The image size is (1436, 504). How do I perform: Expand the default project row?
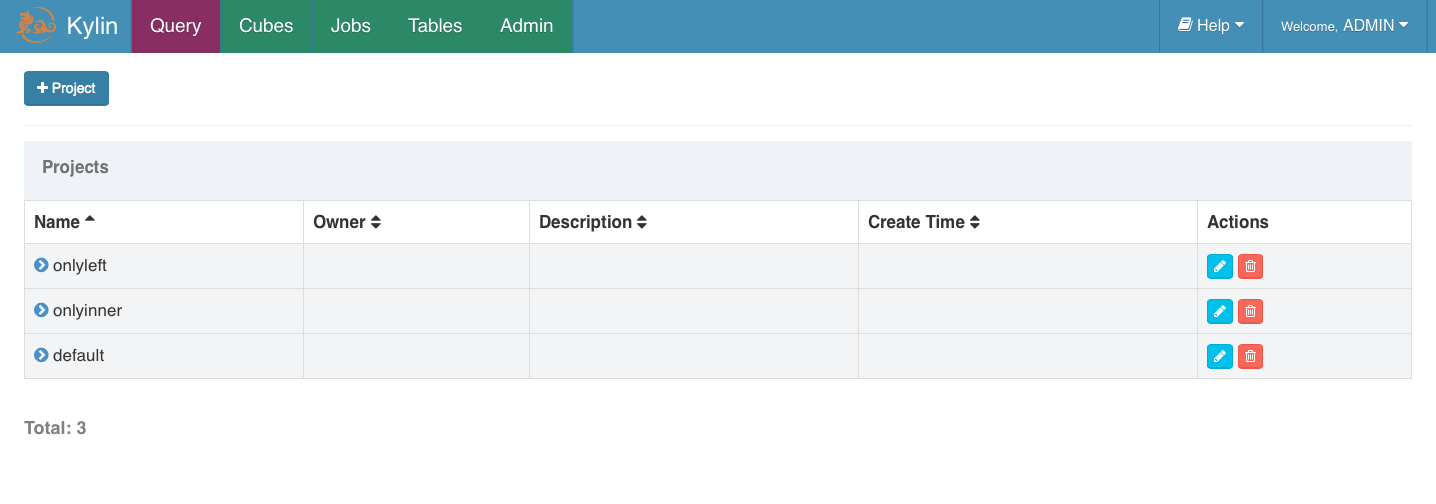click(x=41, y=355)
